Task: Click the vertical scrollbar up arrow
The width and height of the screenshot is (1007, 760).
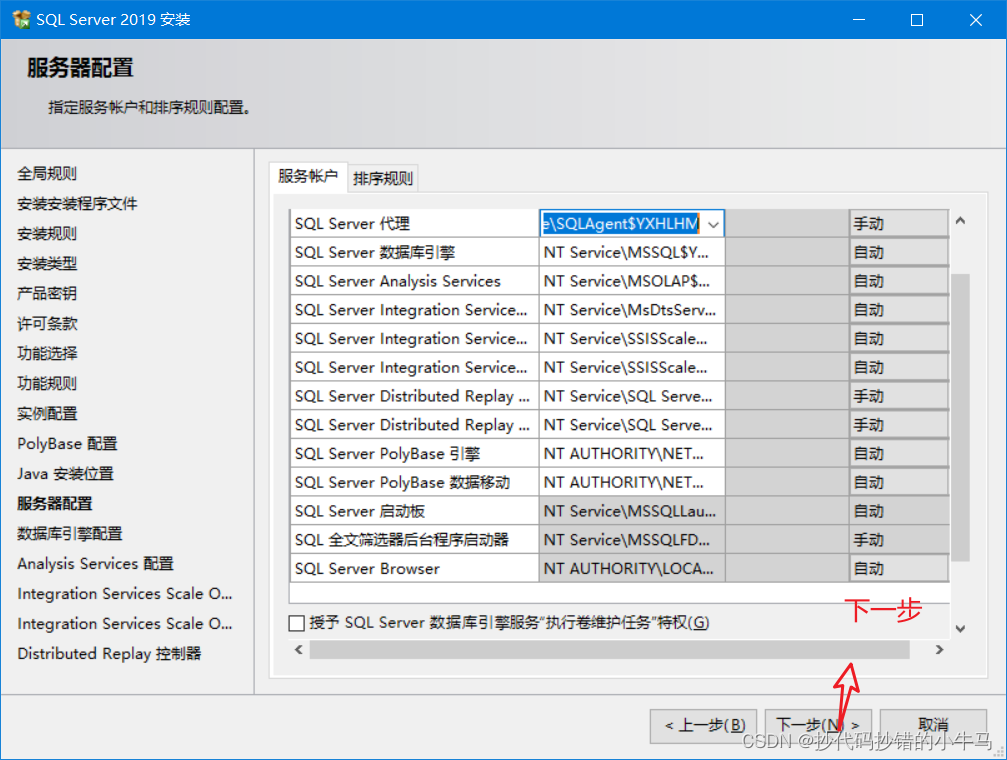Action: tap(960, 221)
